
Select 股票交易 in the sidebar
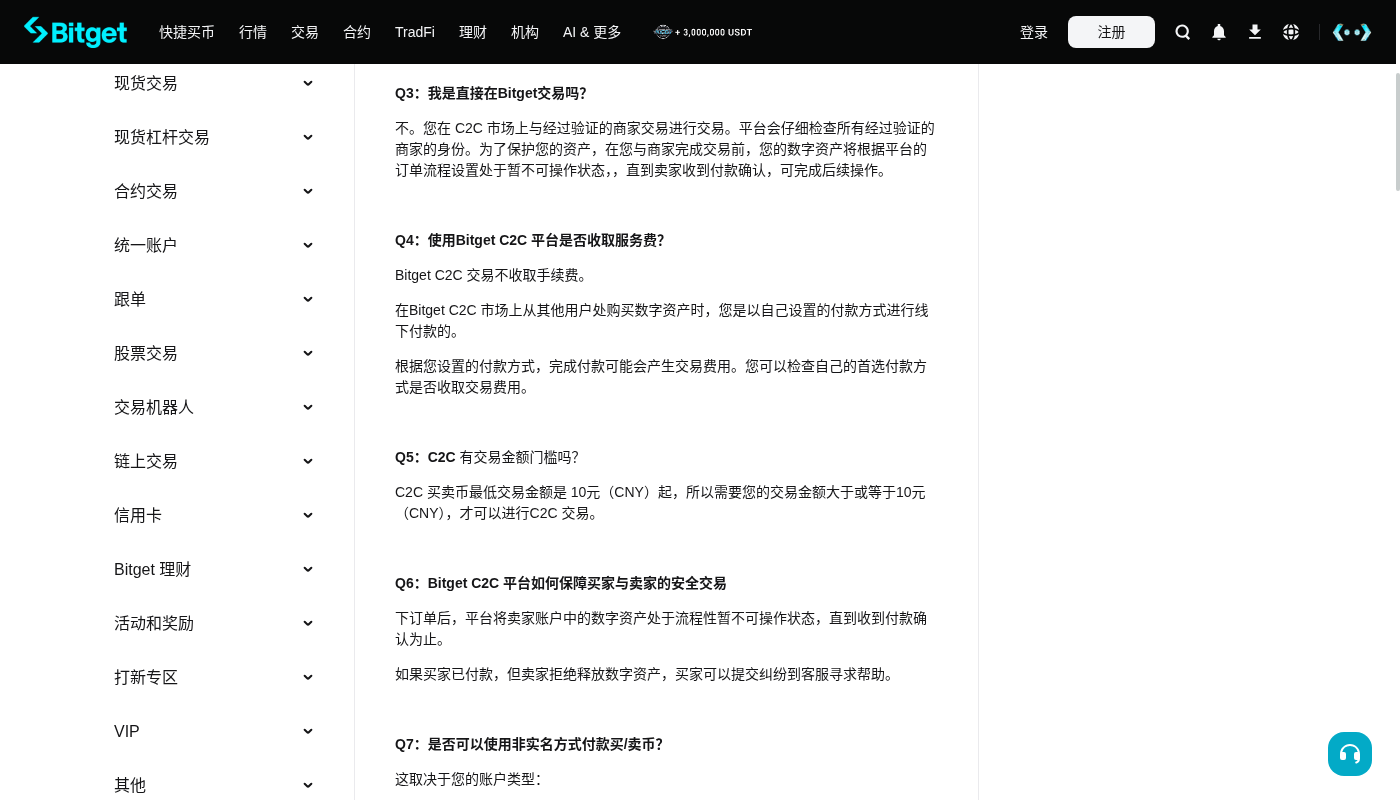coord(146,353)
